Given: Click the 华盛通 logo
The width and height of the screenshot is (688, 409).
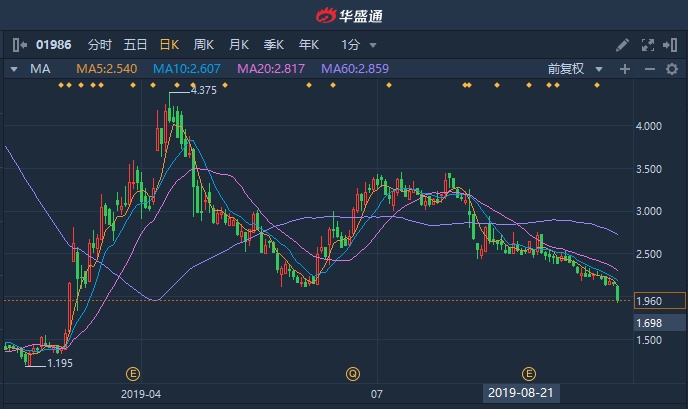Looking at the screenshot, I should pos(350,16).
